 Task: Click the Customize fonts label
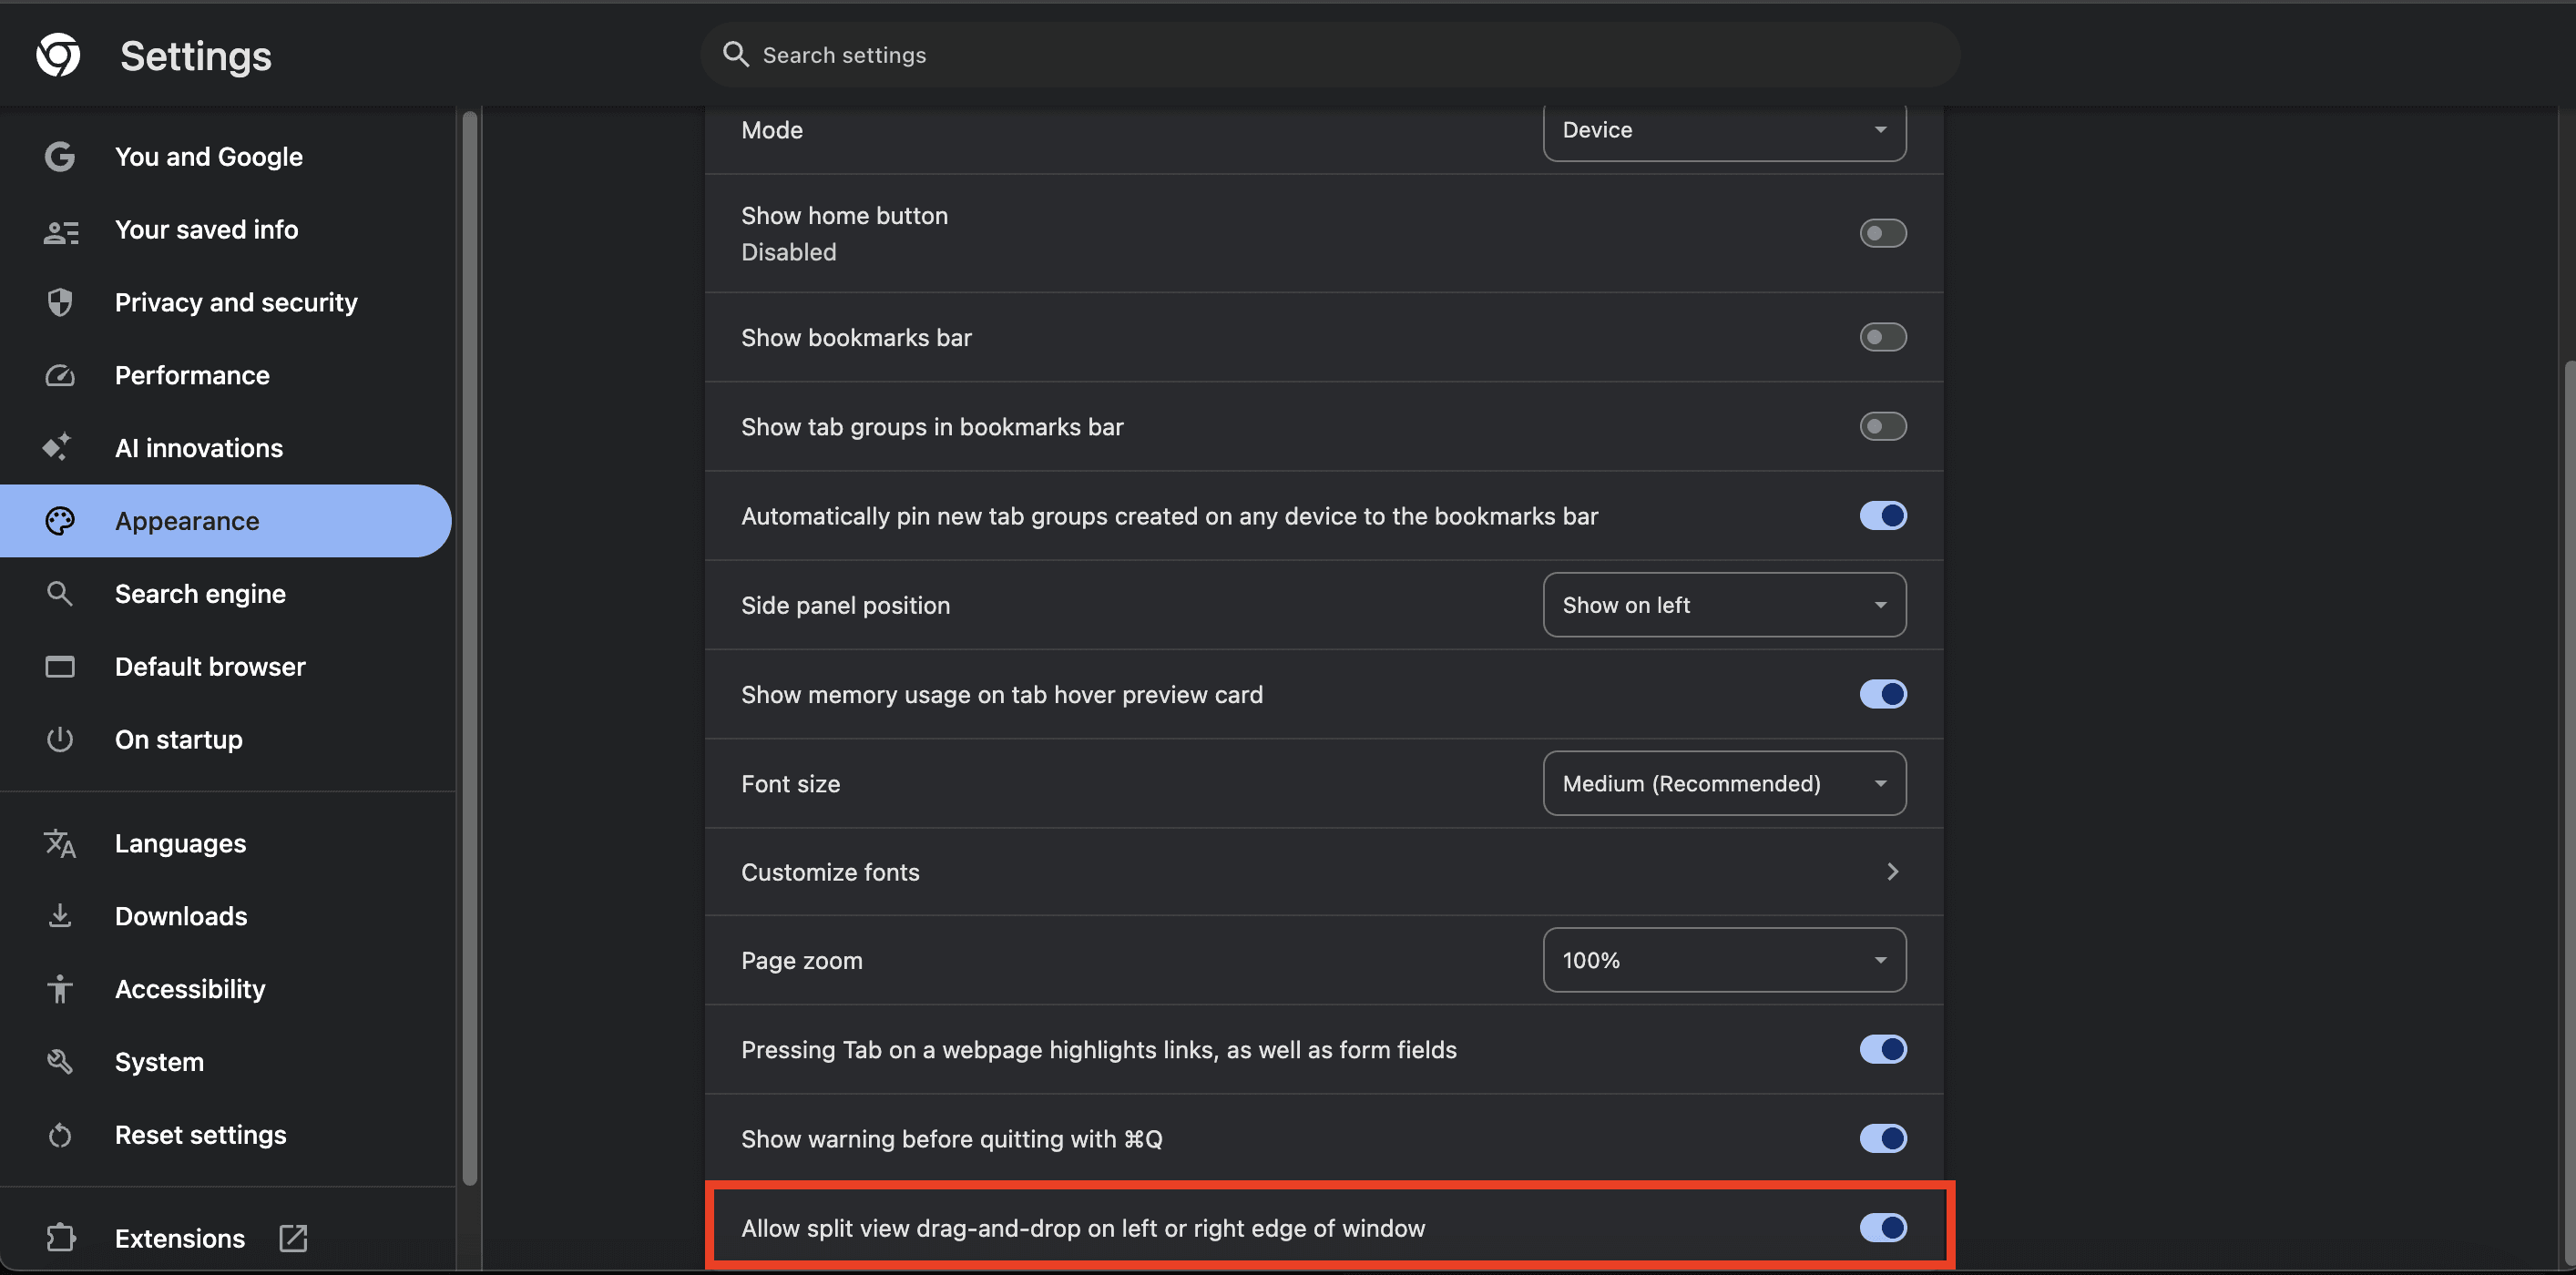pyautogui.click(x=830, y=872)
